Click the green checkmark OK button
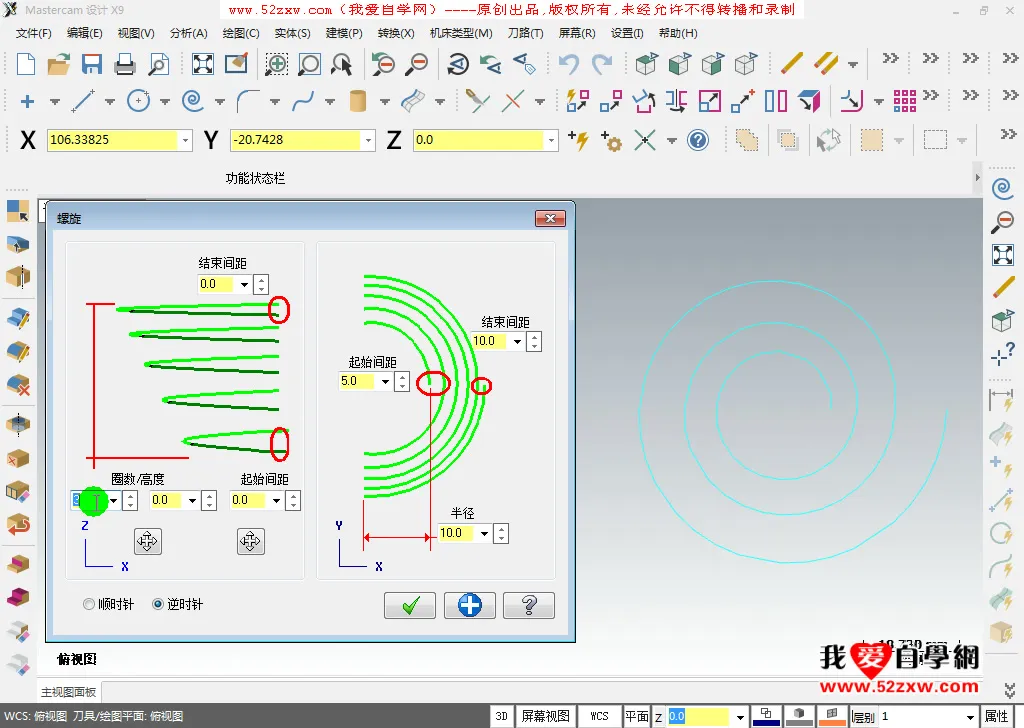Screen dimensions: 1024x728 pos(409,605)
